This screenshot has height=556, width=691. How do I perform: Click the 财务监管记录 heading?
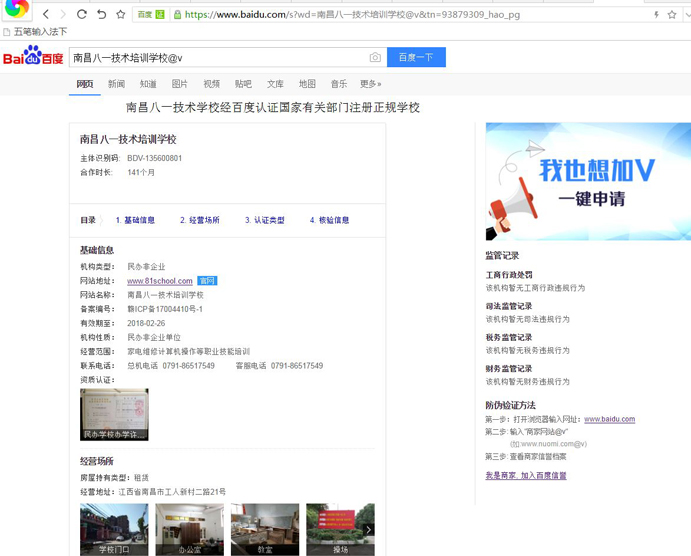509,369
